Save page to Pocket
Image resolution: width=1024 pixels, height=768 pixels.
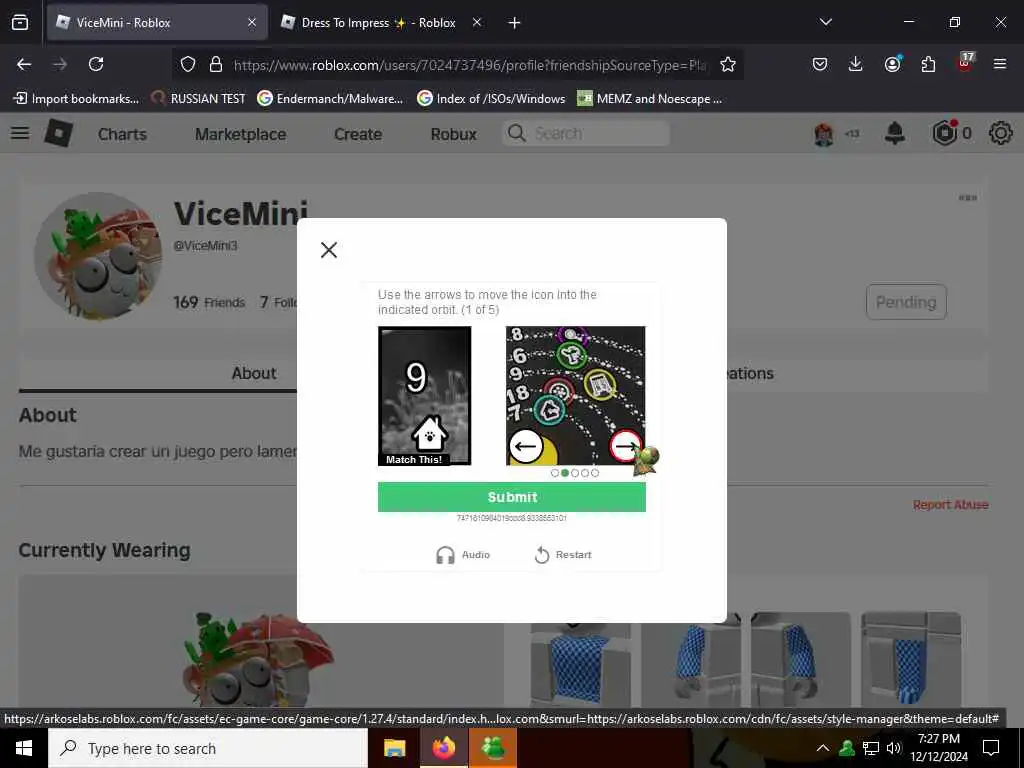pos(820,64)
